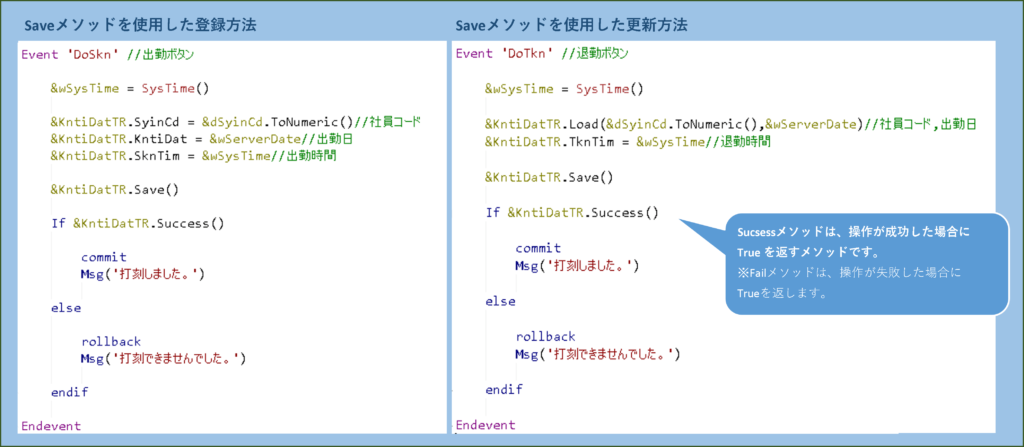
Task: Click the comment '//社員コード,出勤日'
Action: (x=920, y=124)
